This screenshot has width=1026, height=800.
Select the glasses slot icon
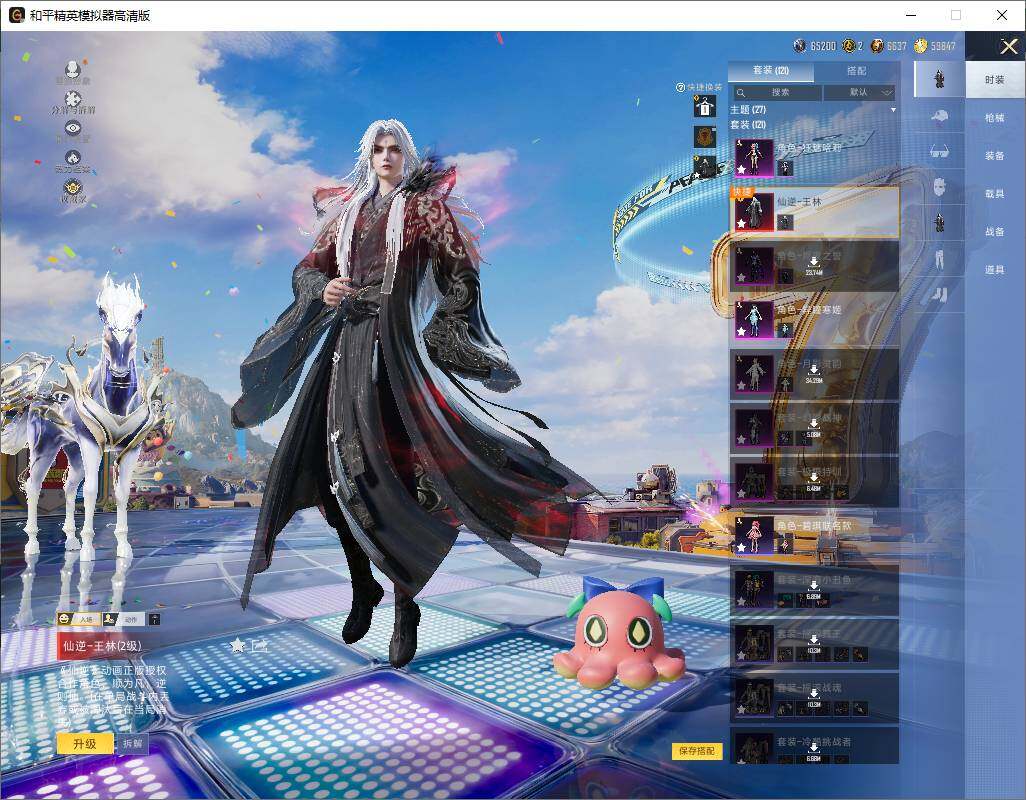pyautogui.click(x=940, y=152)
